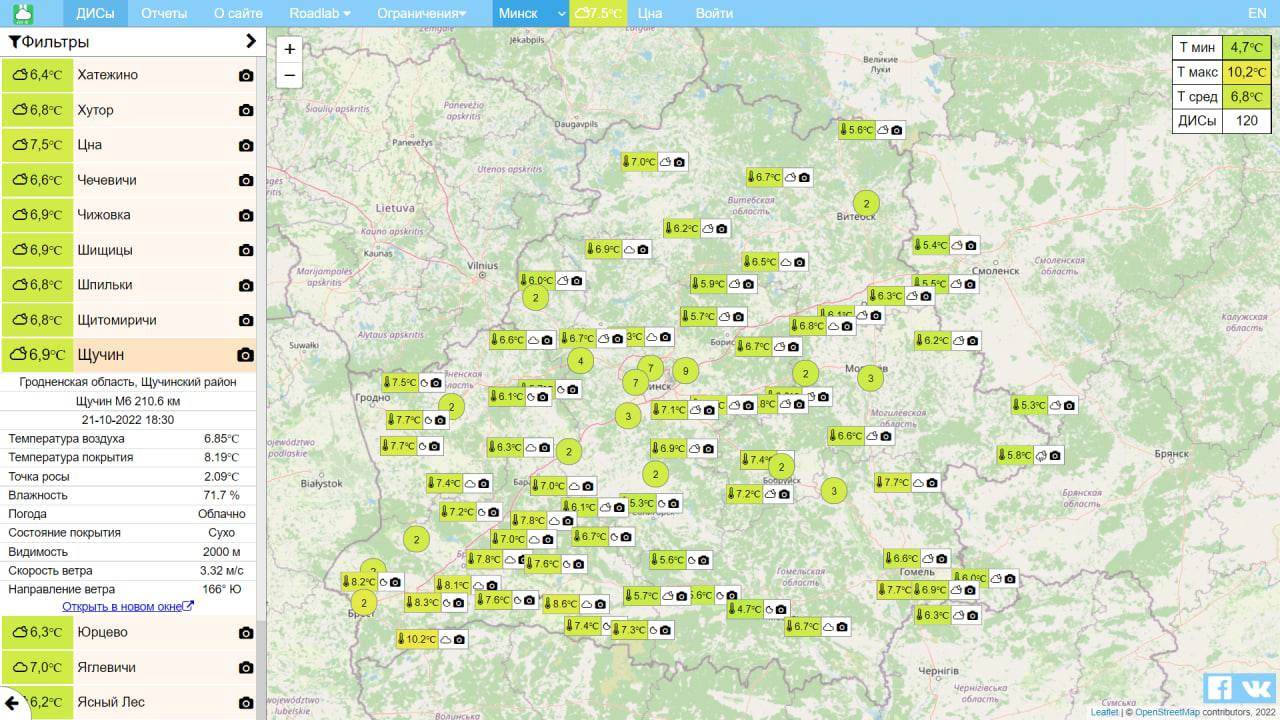Collapse the Фильтры side panel
Screen dimensions: 1280x720
(250, 42)
